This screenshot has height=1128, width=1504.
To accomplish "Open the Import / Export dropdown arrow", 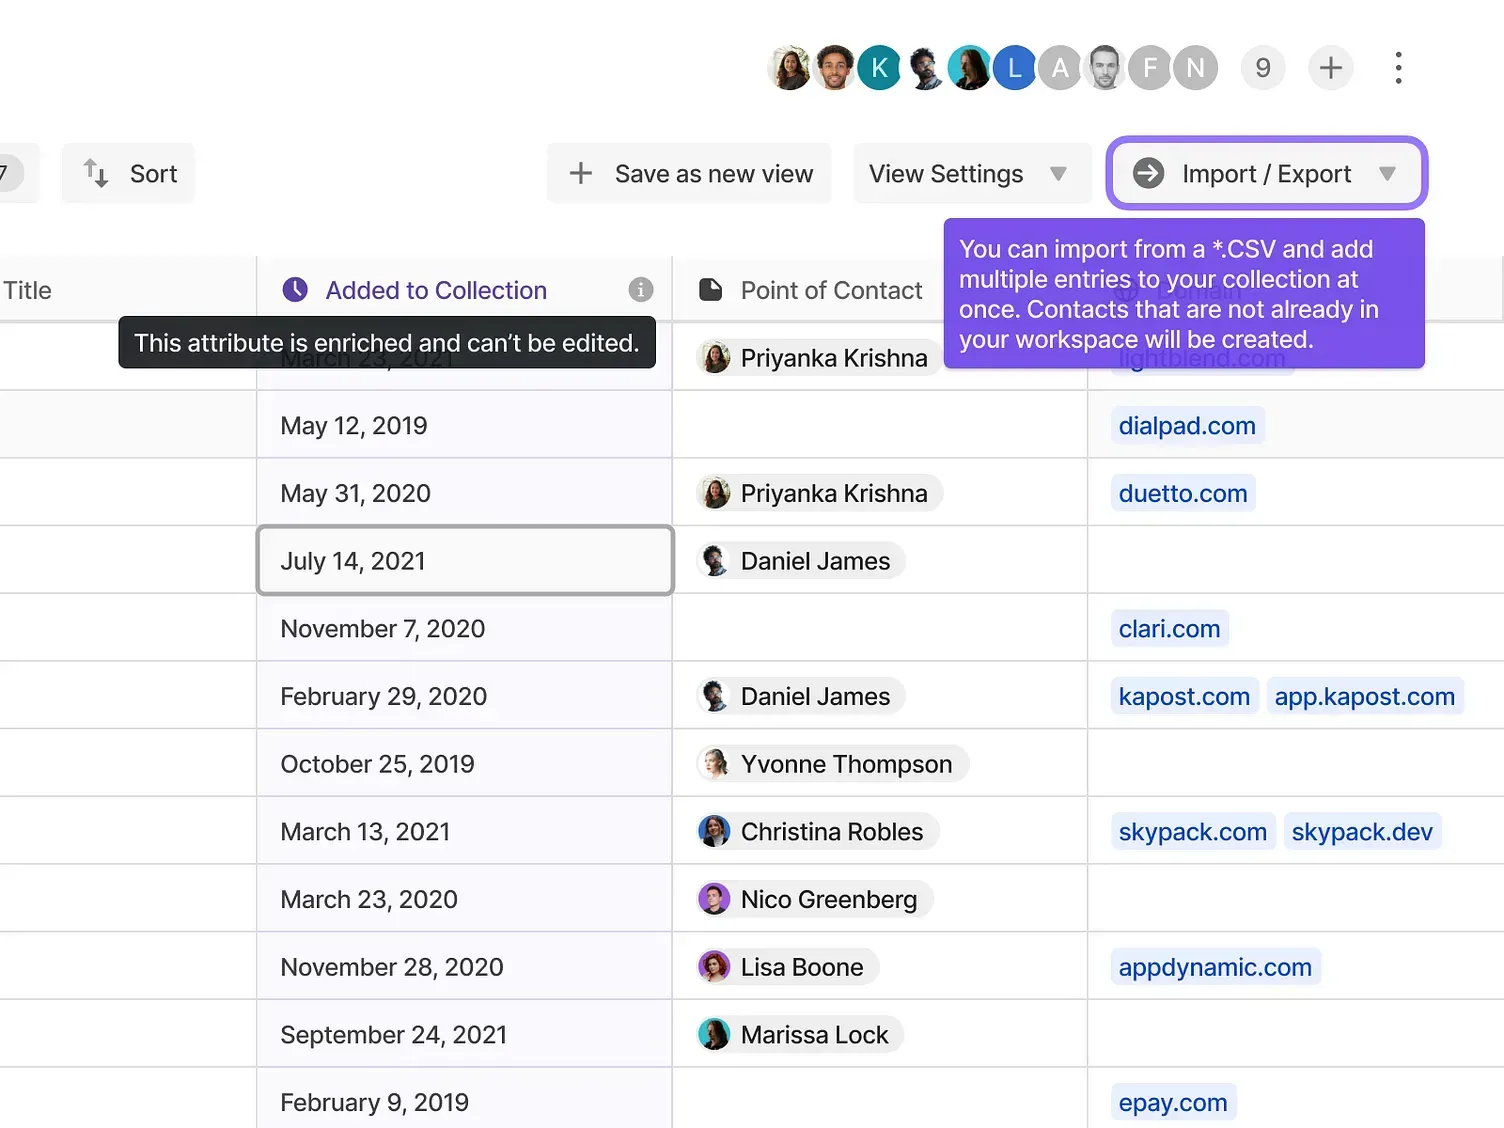I will 1387,174.
